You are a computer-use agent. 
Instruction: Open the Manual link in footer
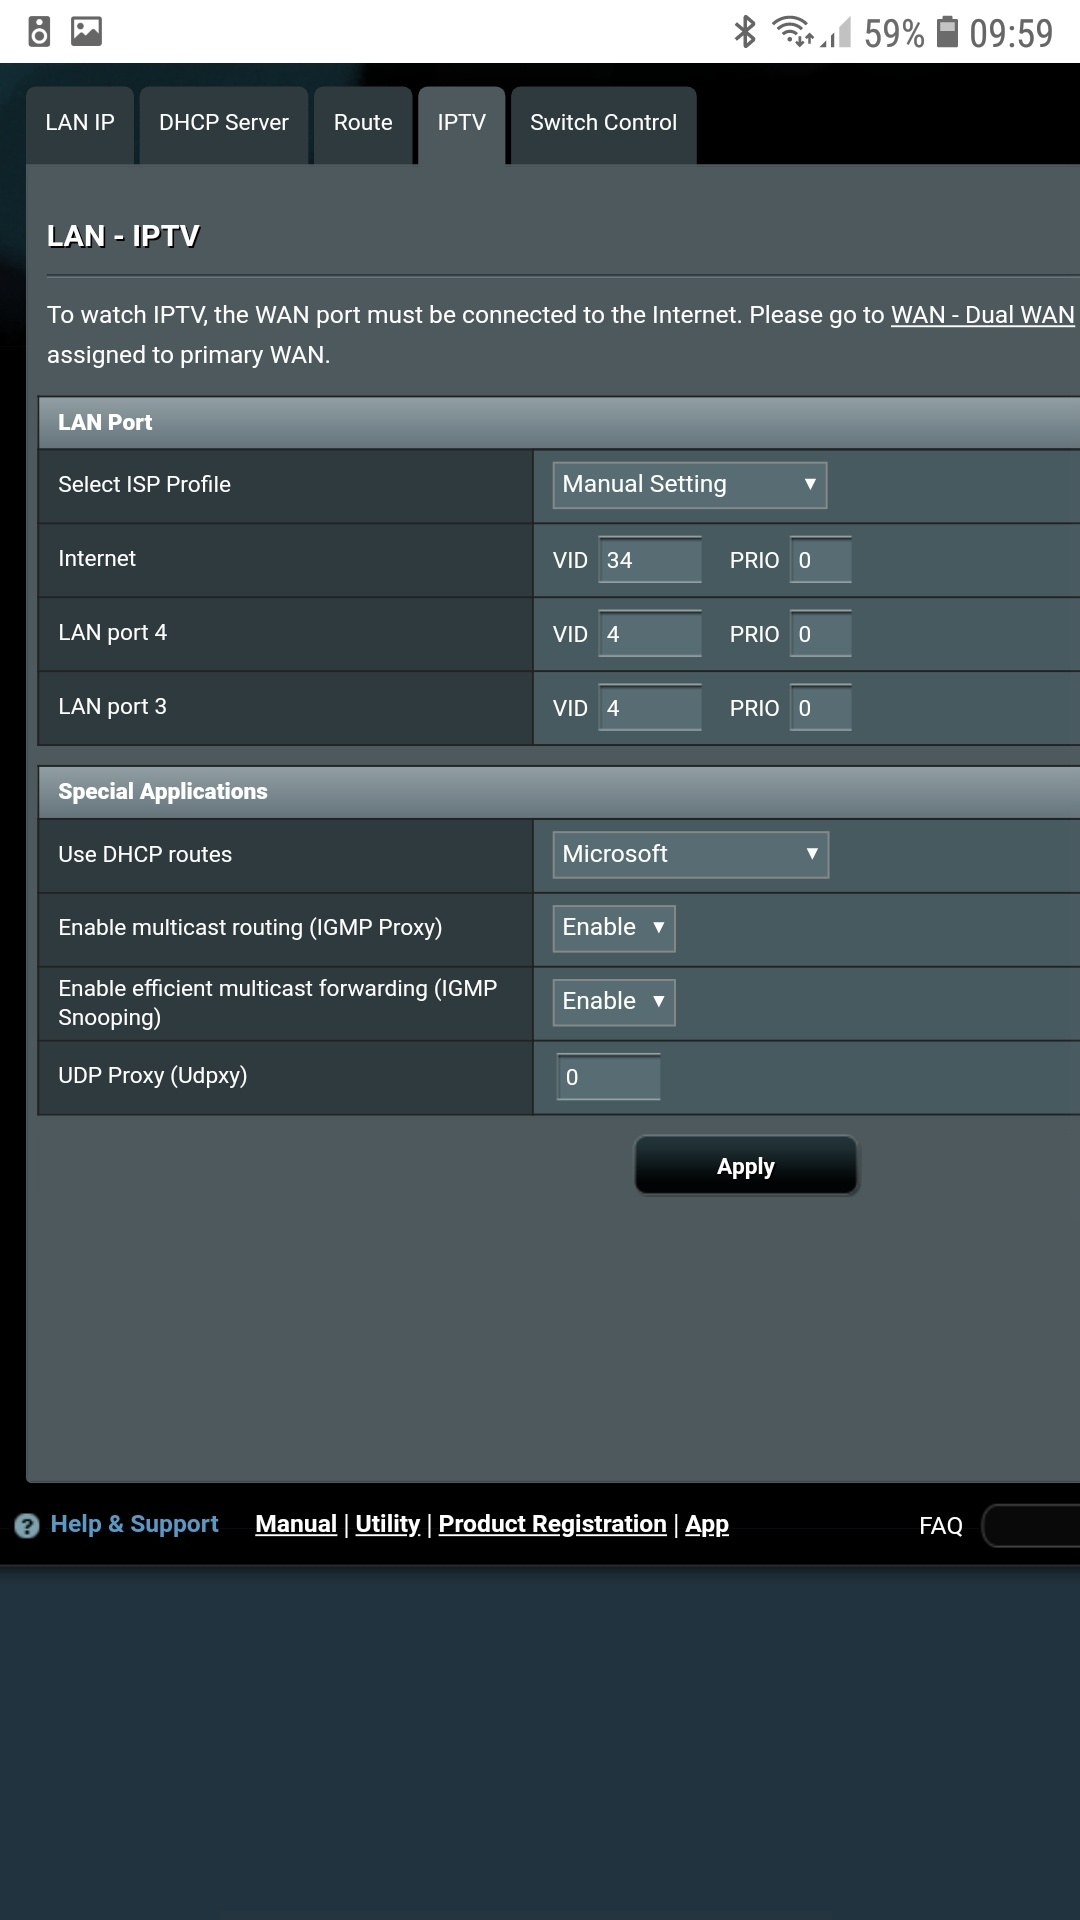coord(296,1524)
